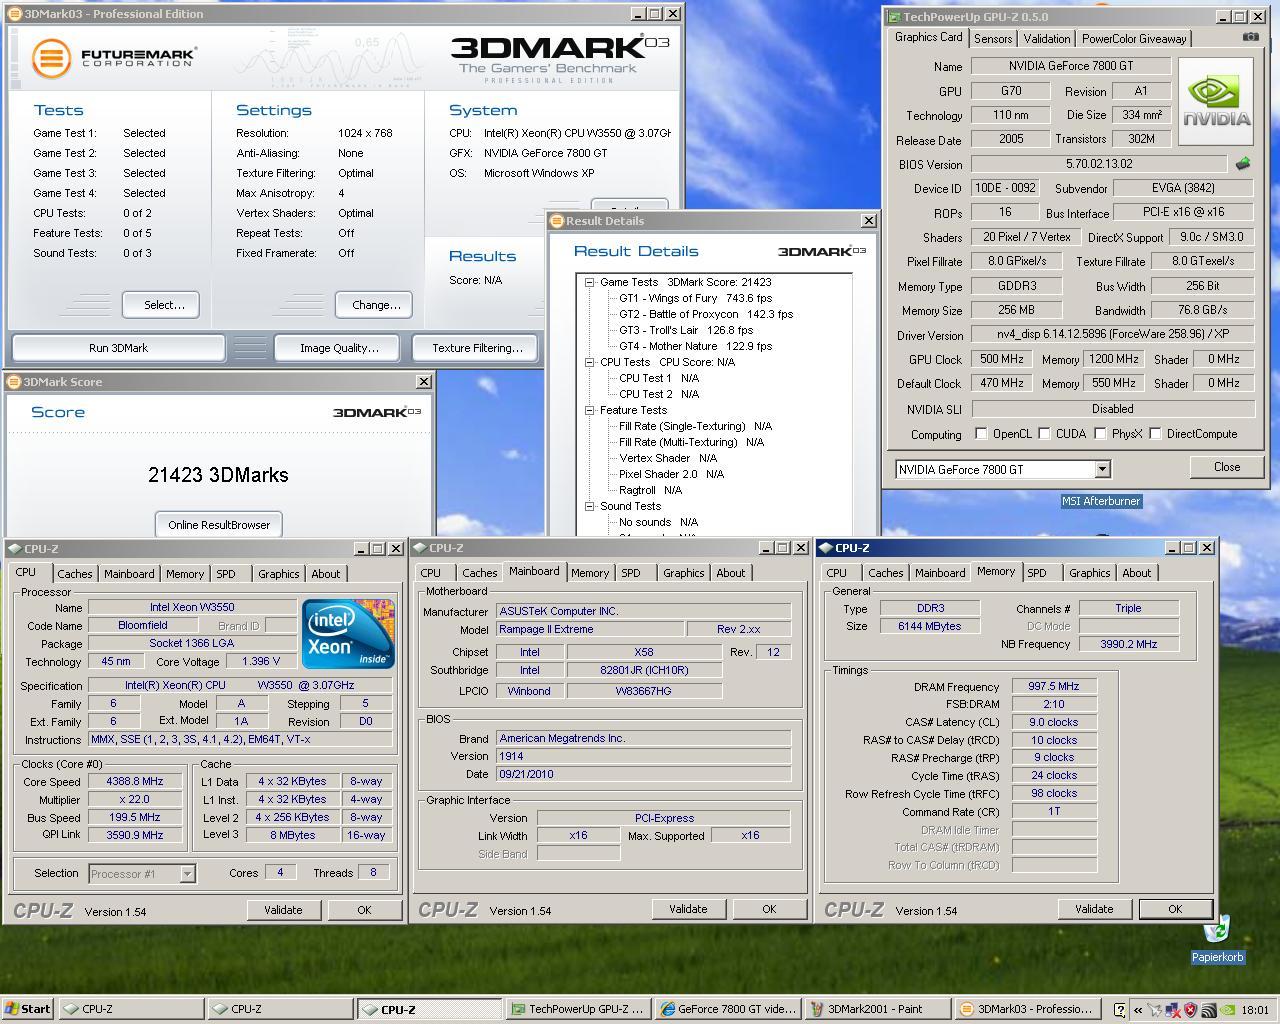This screenshot has width=1280, height=1024.
Task: Collapse the Sound Tests tree node
Action: point(590,506)
